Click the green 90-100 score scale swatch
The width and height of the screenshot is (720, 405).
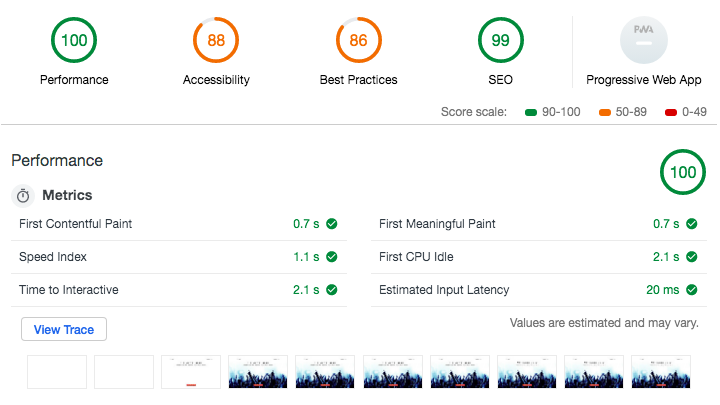click(531, 112)
